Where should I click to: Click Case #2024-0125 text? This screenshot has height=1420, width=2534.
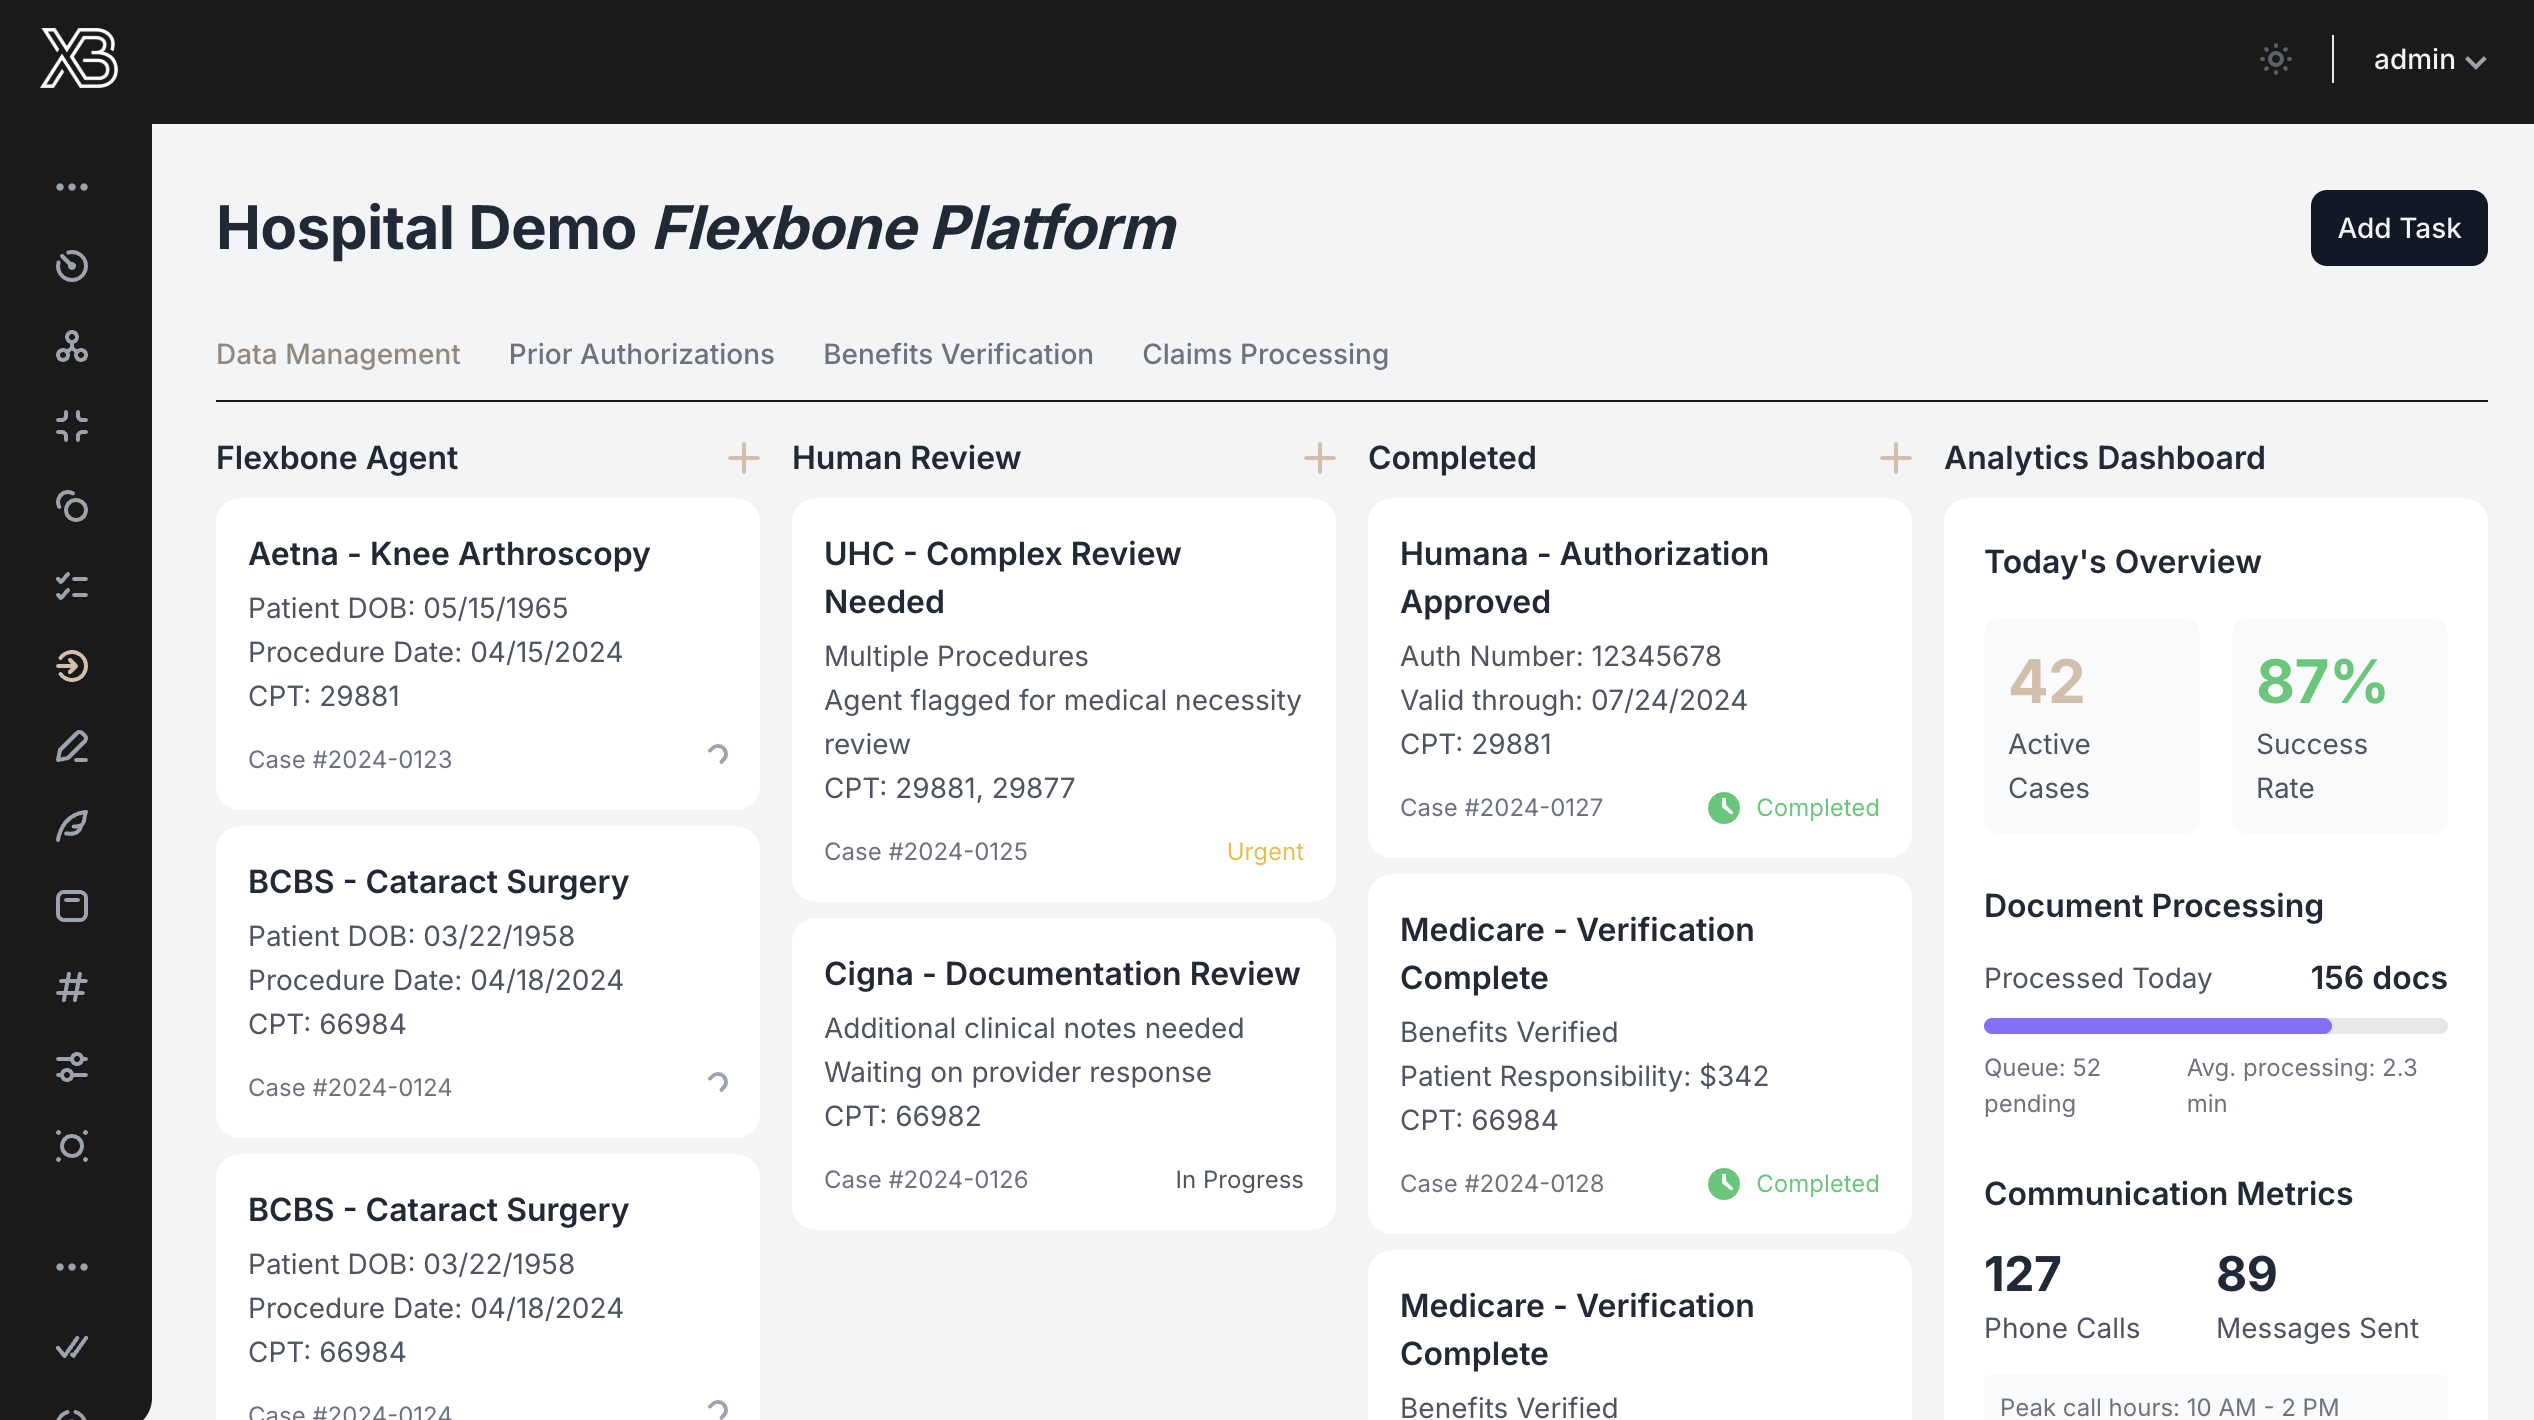click(x=925, y=852)
